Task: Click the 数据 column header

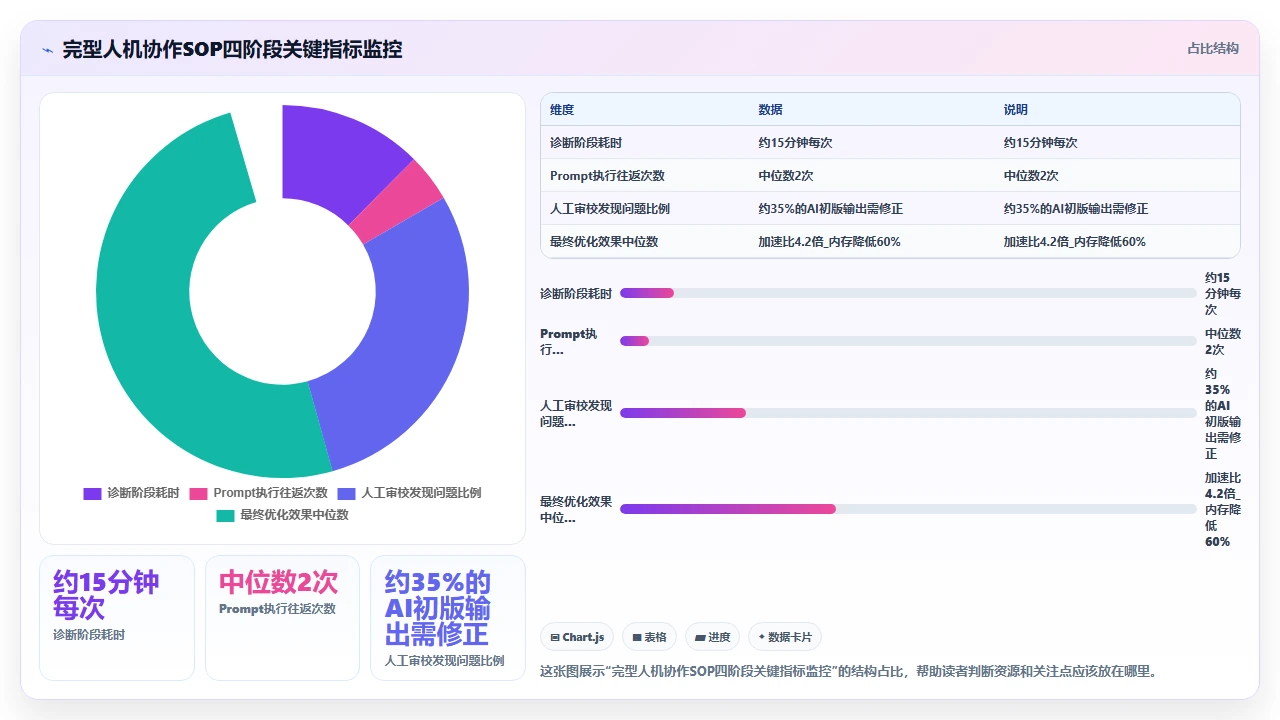Action: pos(770,110)
